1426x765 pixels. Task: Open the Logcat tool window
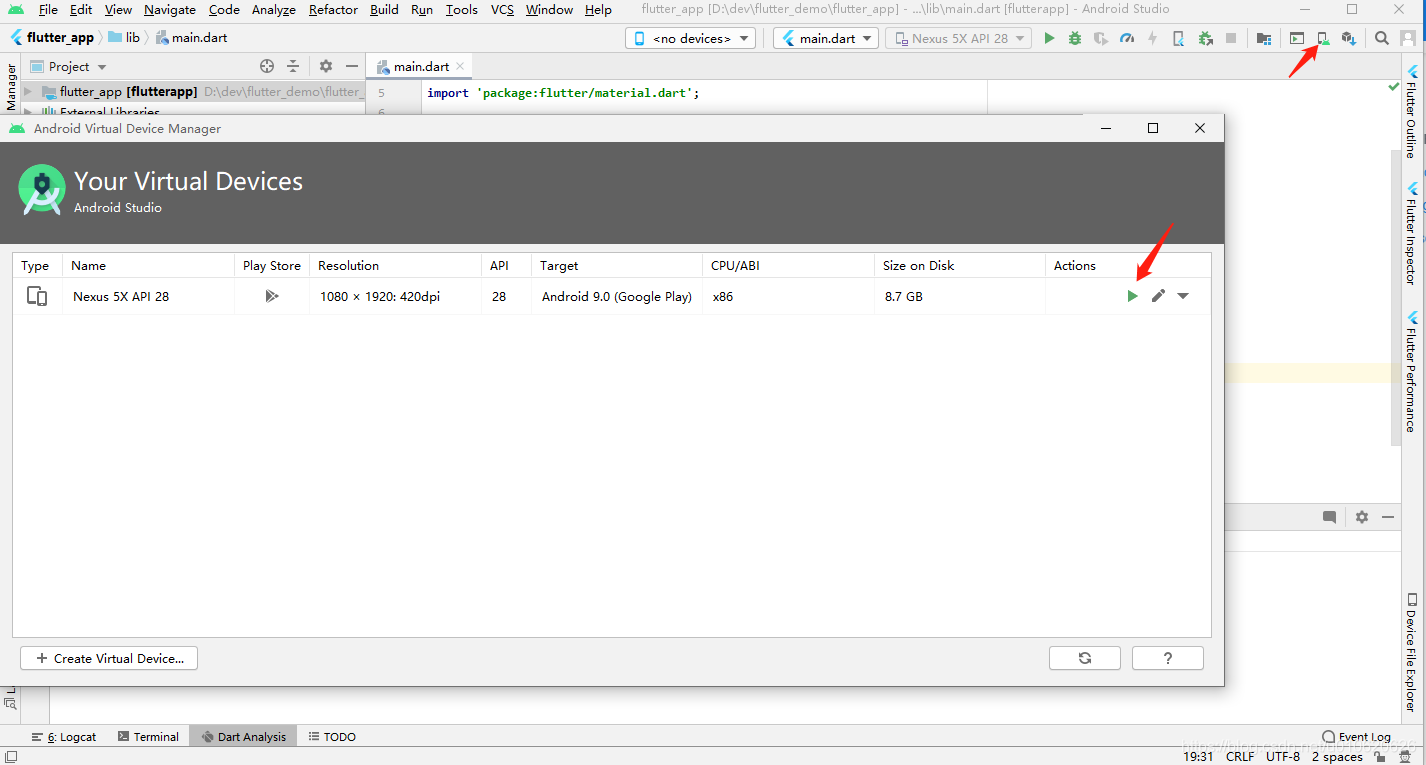click(x=65, y=736)
